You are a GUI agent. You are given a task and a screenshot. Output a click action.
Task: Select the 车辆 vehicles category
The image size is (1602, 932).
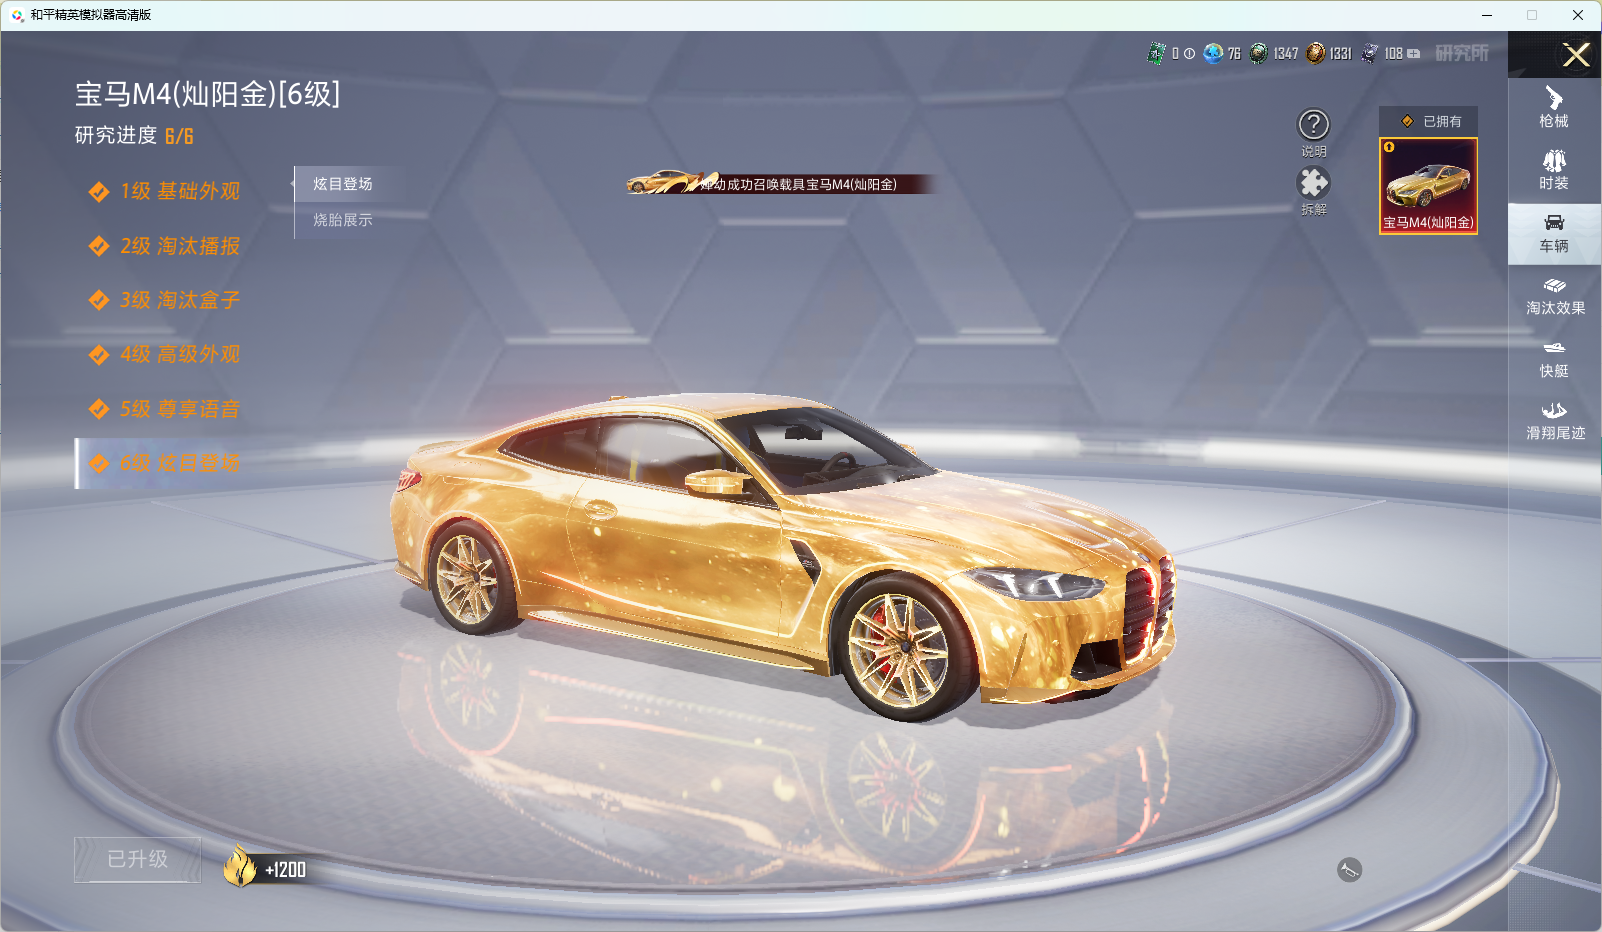pyautogui.click(x=1554, y=233)
